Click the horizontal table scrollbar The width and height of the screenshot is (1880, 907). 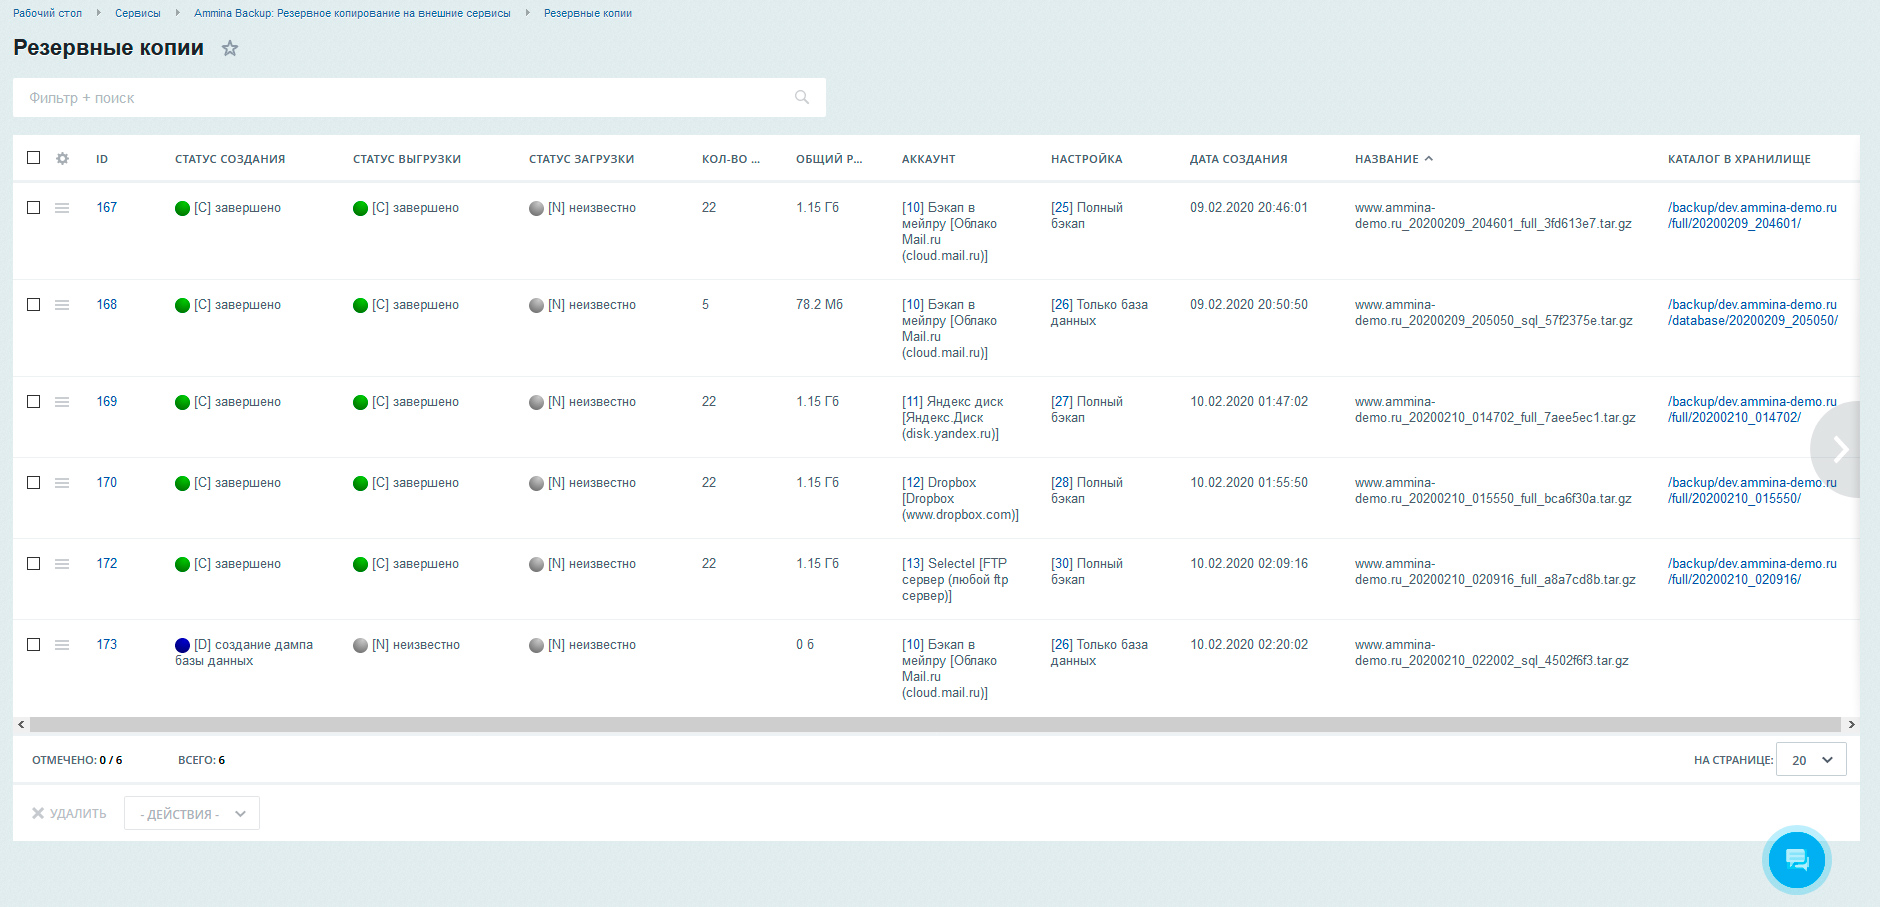tap(935, 724)
